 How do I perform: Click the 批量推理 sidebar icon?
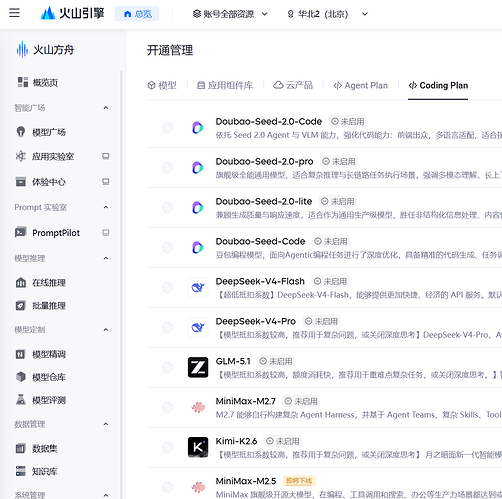pos(21,305)
